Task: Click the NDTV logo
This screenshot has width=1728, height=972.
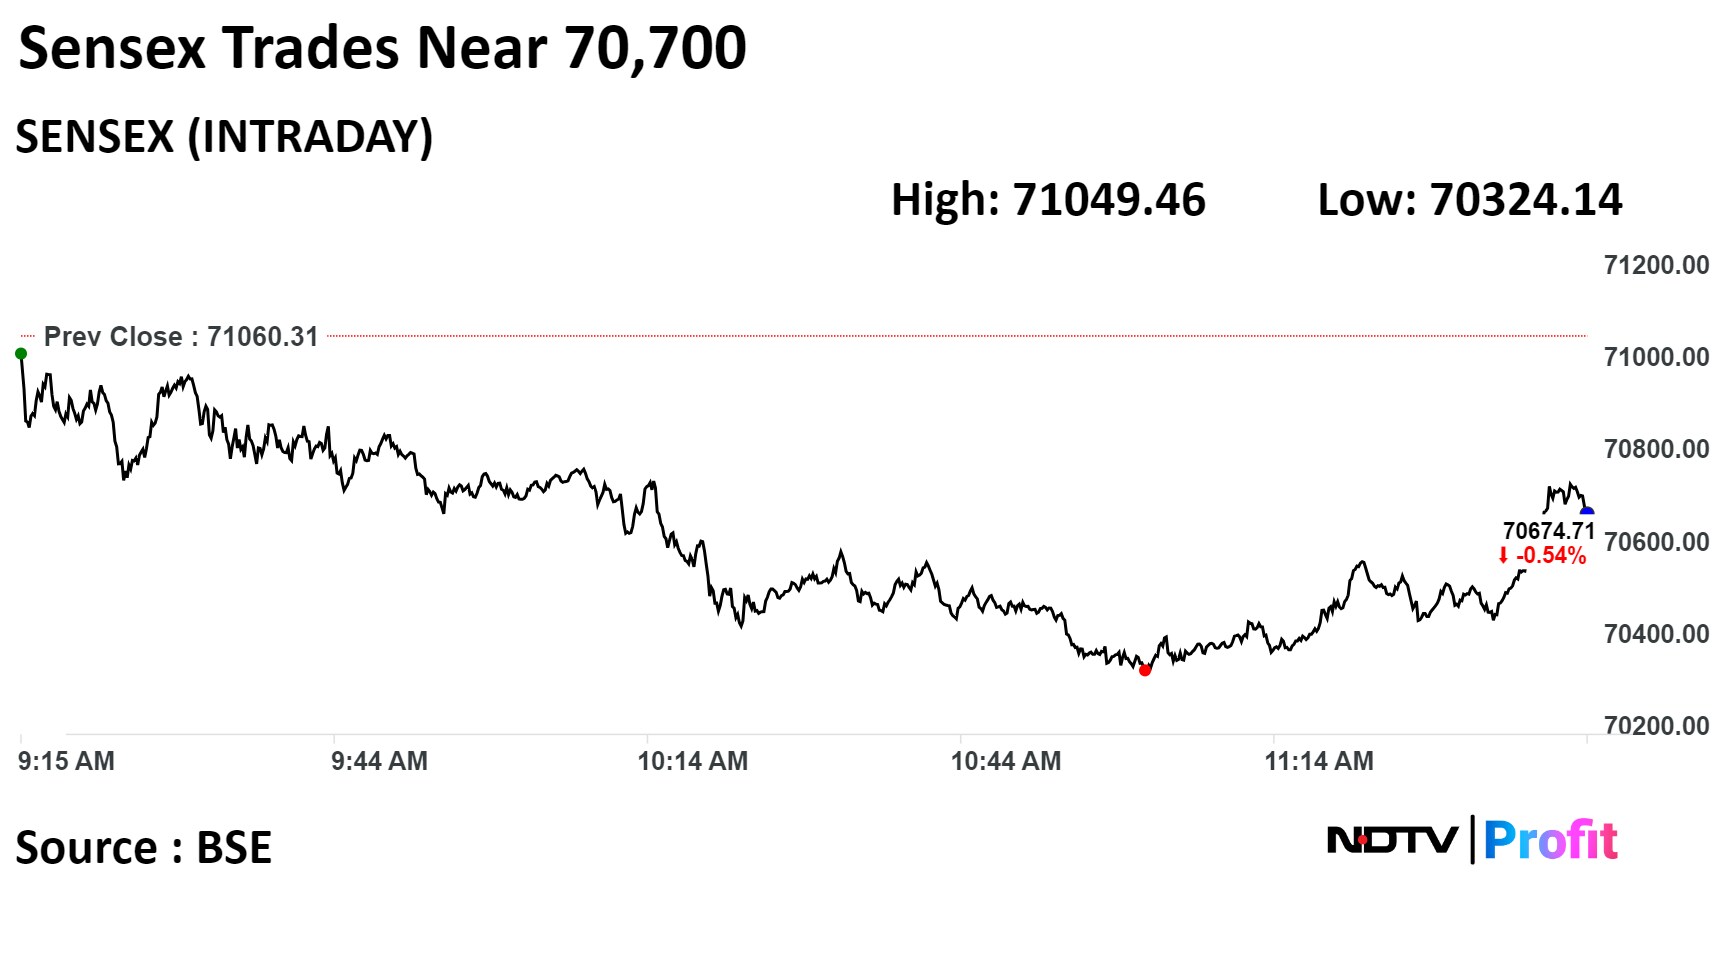Action: pos(1392,840)
